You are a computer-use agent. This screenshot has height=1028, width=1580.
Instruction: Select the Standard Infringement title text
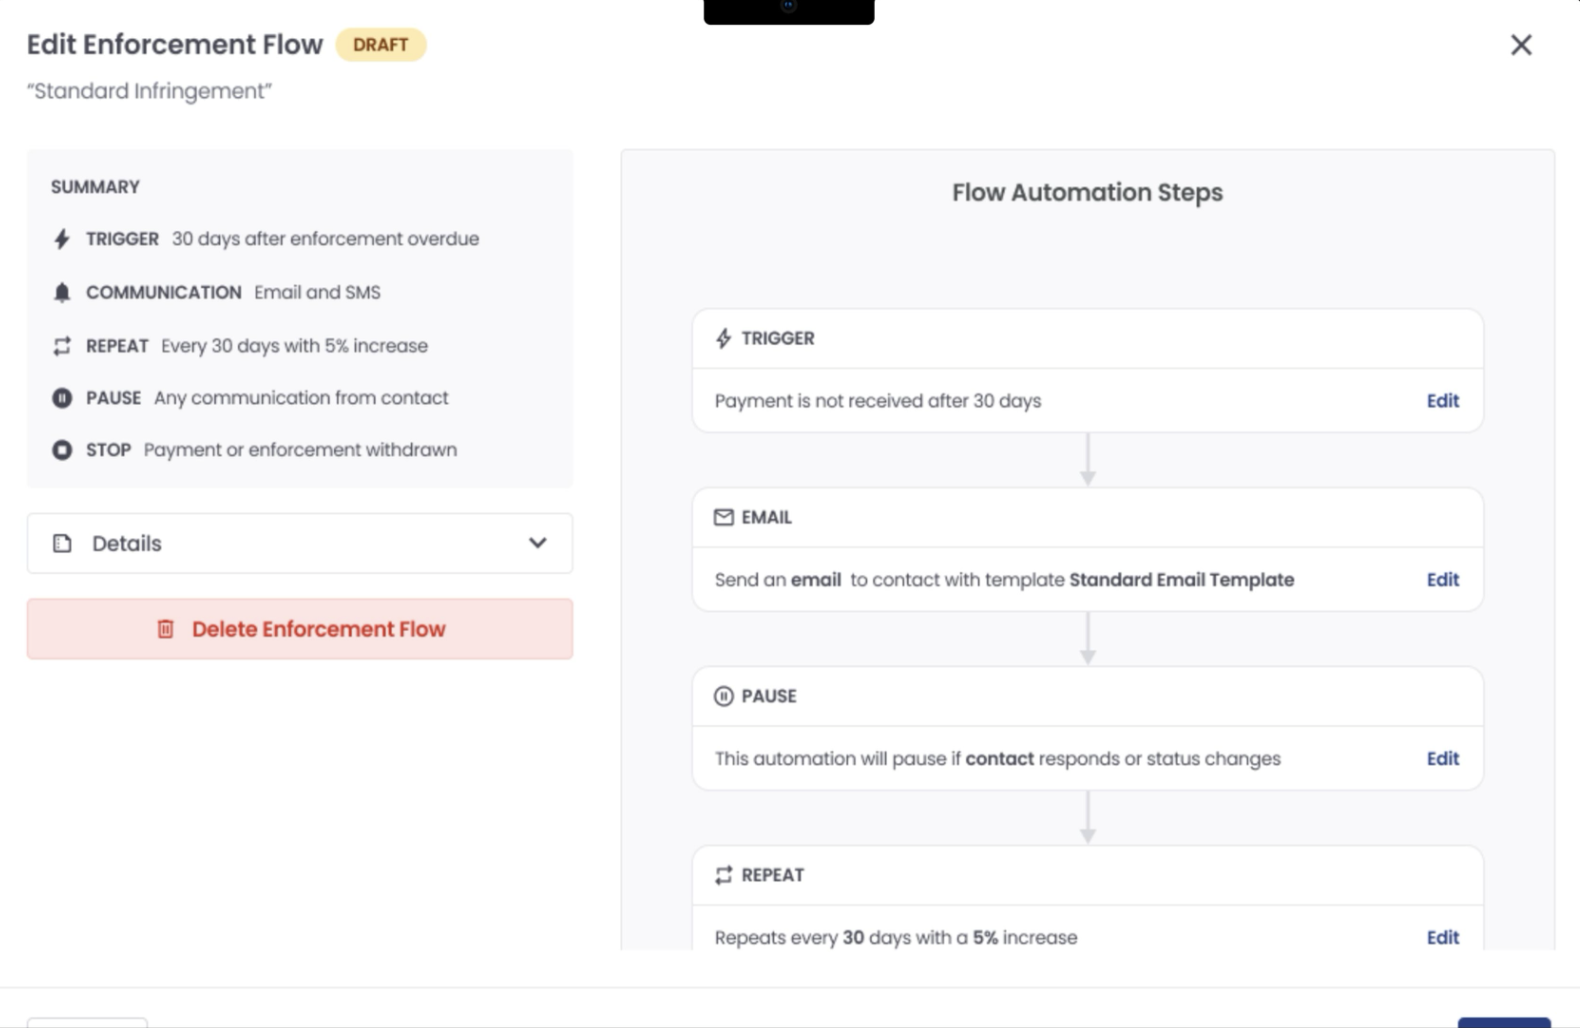[x=148, y=91]
